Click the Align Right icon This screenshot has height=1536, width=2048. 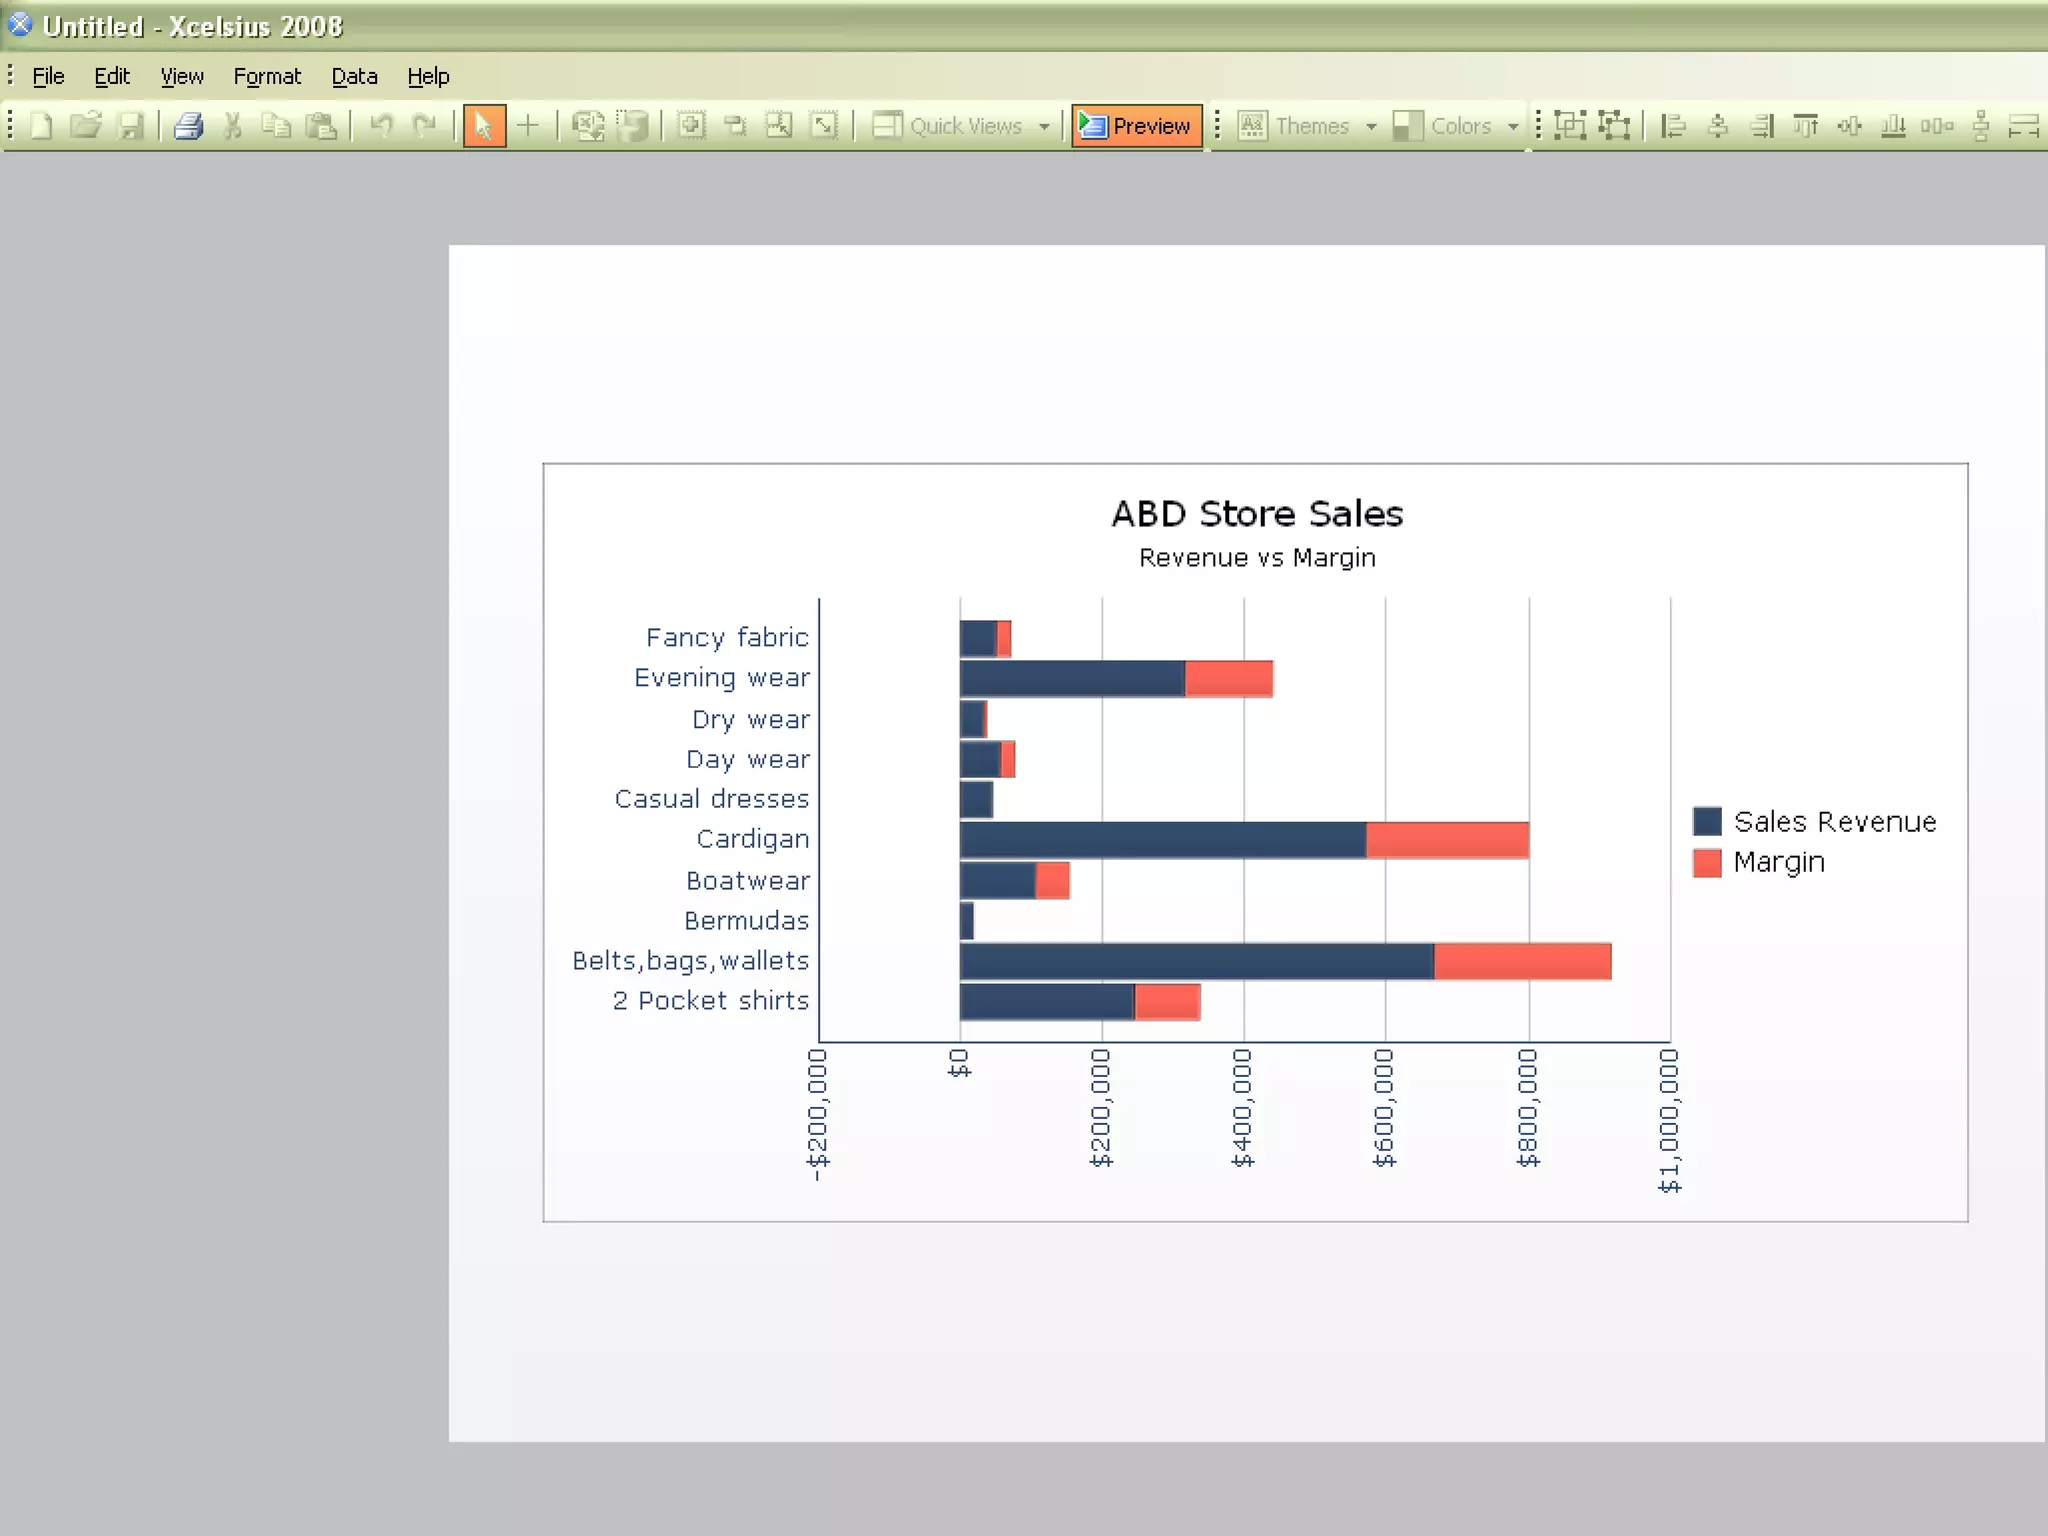click(x=1762, y=126)
